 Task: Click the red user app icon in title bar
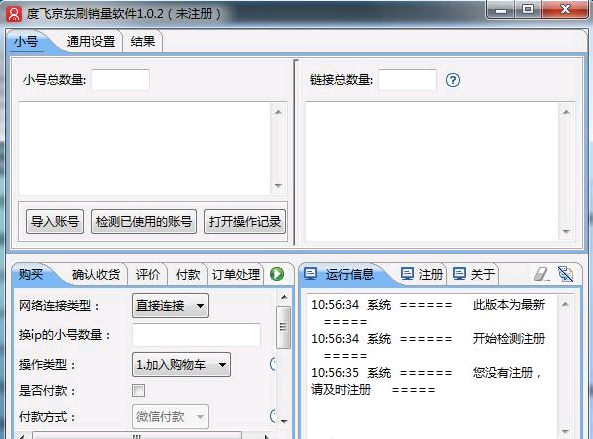[14, 14]
